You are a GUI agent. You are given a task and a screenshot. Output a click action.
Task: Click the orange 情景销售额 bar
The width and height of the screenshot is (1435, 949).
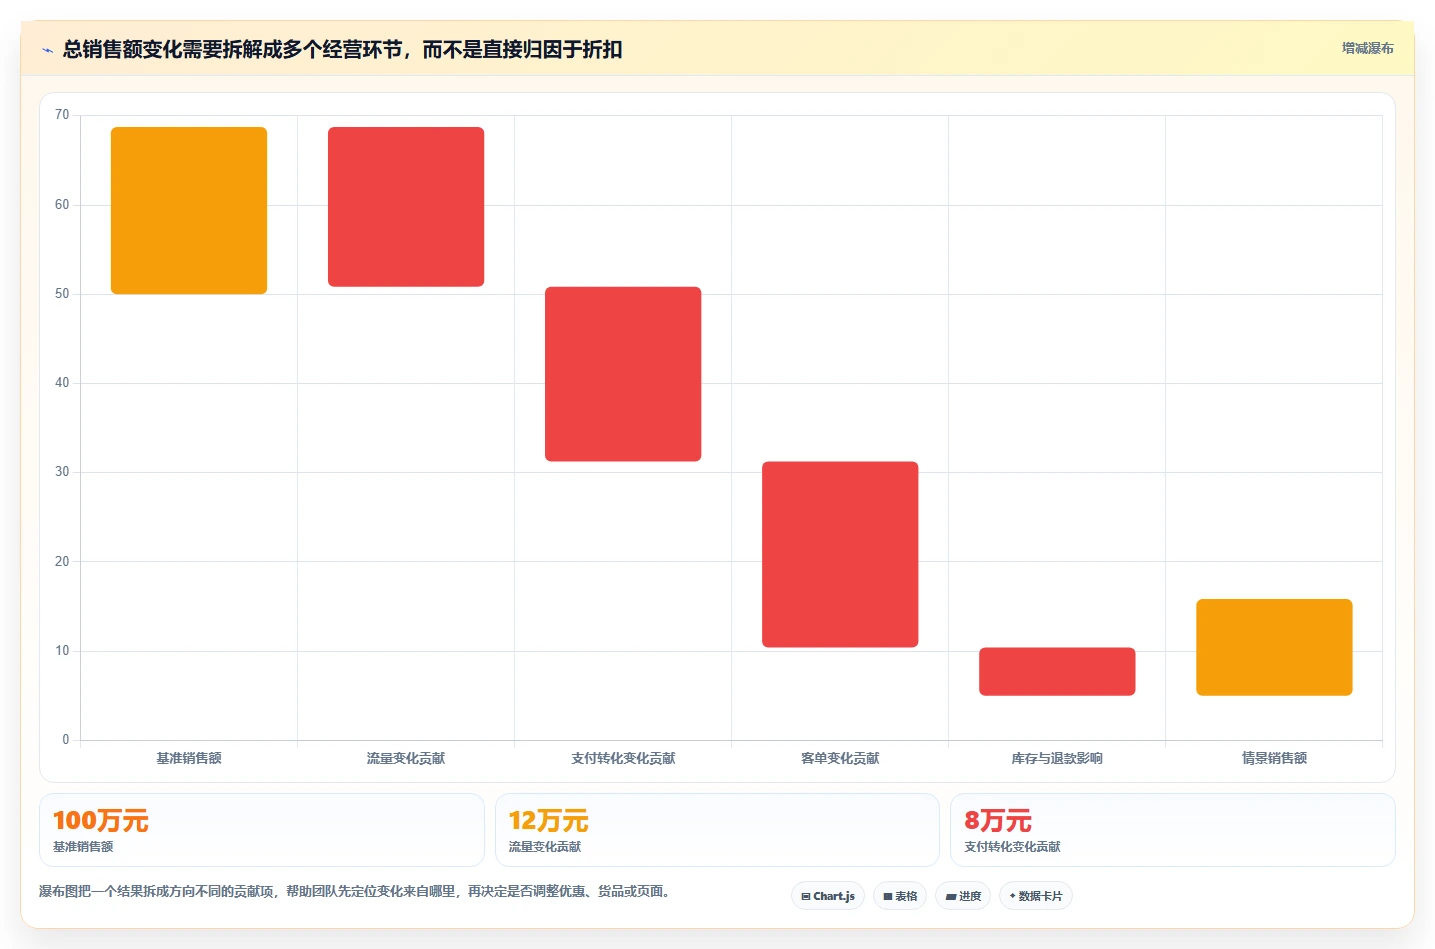tap(1274, 647)
